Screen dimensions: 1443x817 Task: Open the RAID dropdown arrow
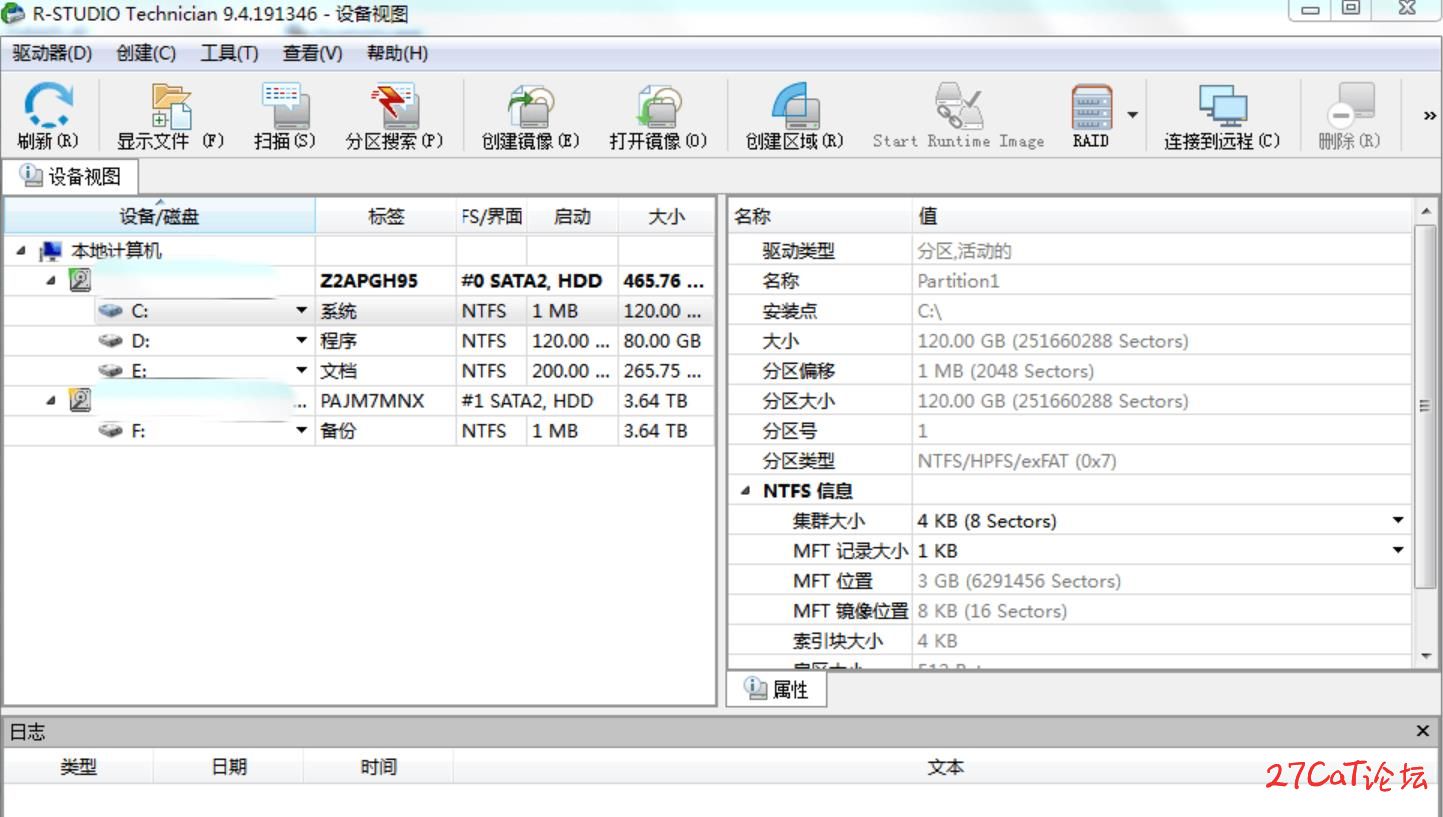point(1132,114)
